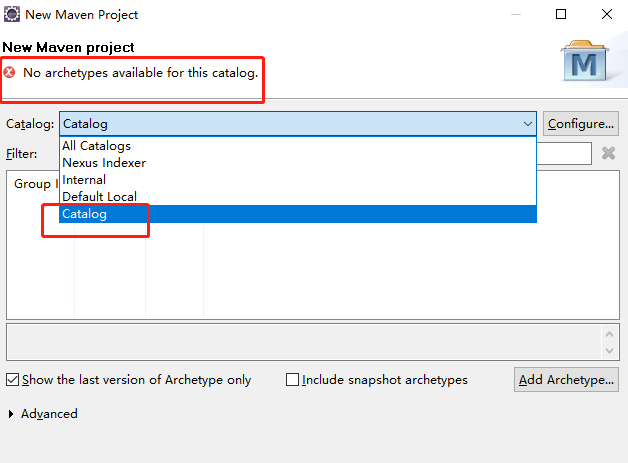Select All Catalogs from the list

click(x=96, y=146)
